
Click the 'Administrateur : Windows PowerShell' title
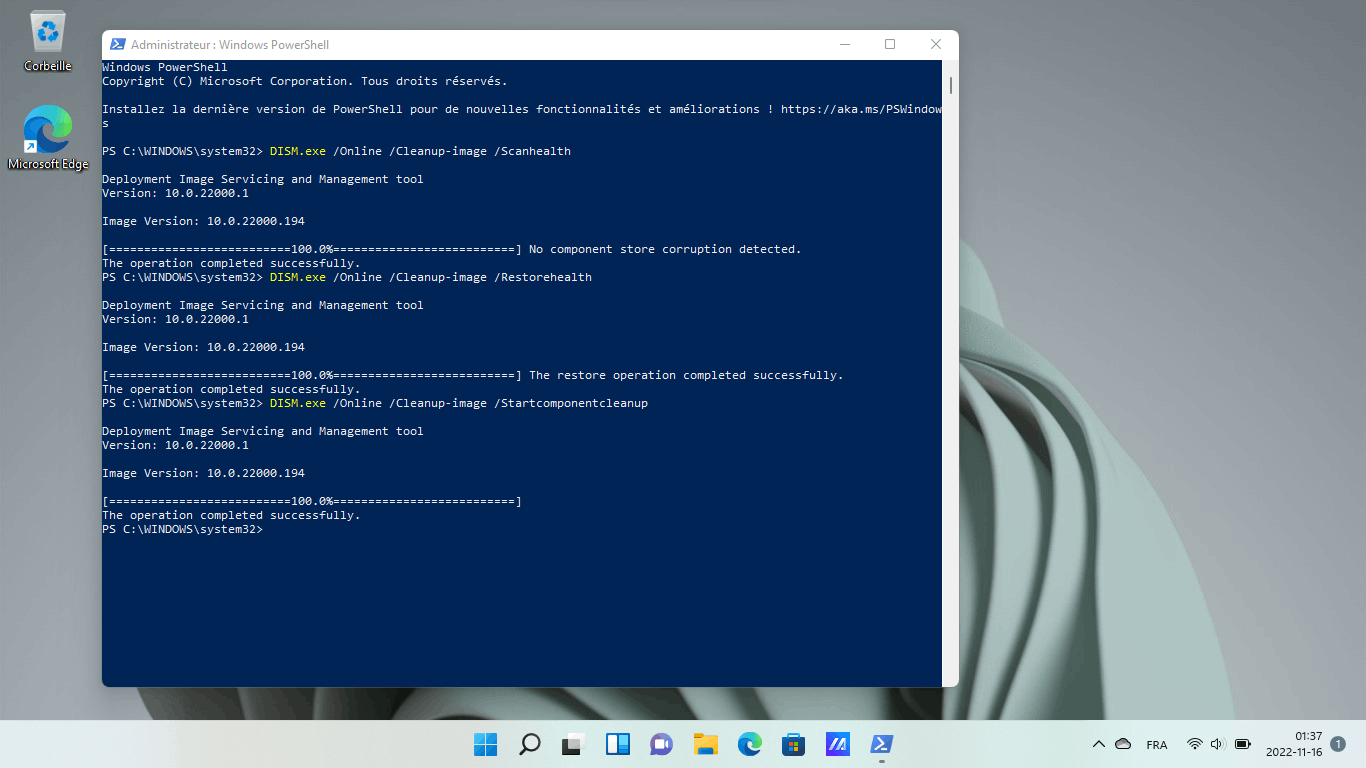(230, 45)
